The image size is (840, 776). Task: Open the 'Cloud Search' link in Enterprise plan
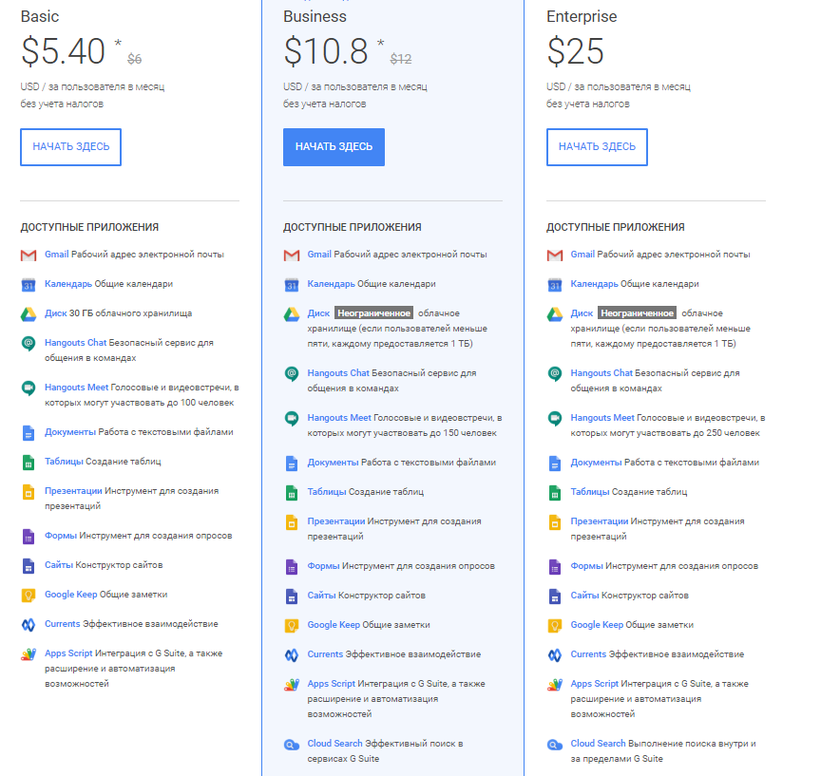pos(598,744)
